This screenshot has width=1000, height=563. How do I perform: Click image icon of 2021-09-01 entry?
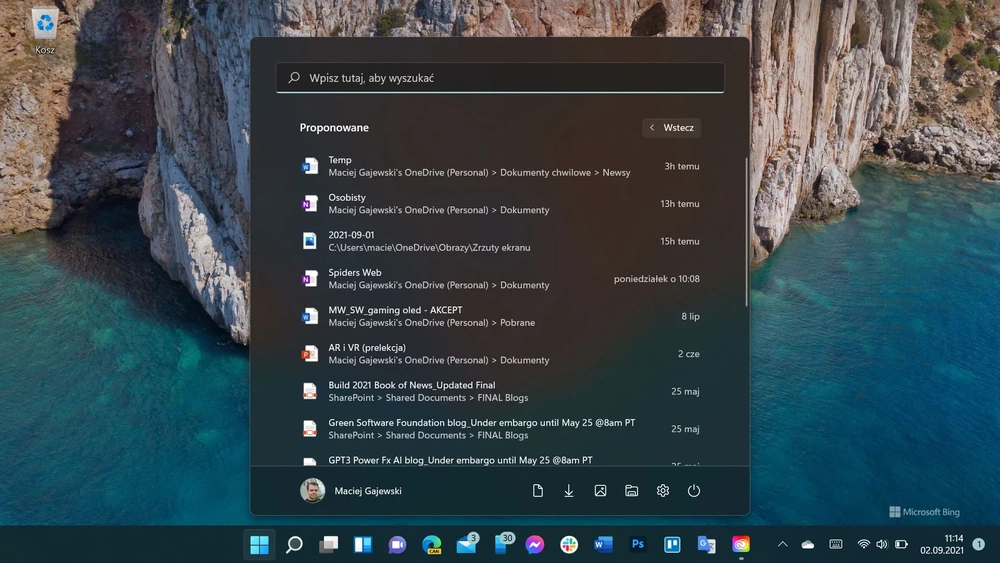point(309,241)
